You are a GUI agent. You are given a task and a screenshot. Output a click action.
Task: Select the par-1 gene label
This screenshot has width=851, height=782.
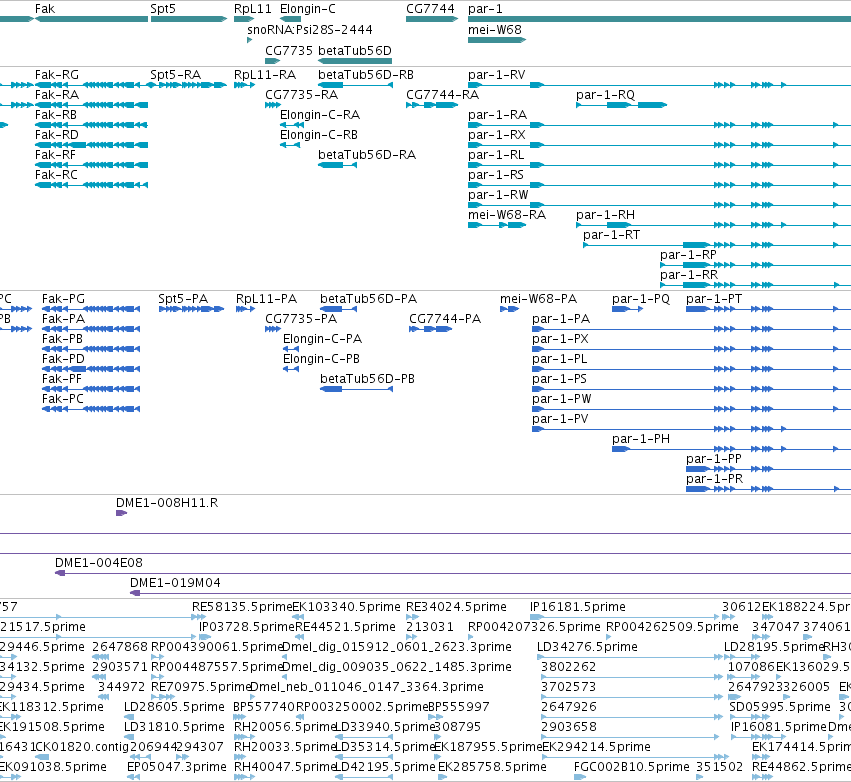tap(485, 9)
